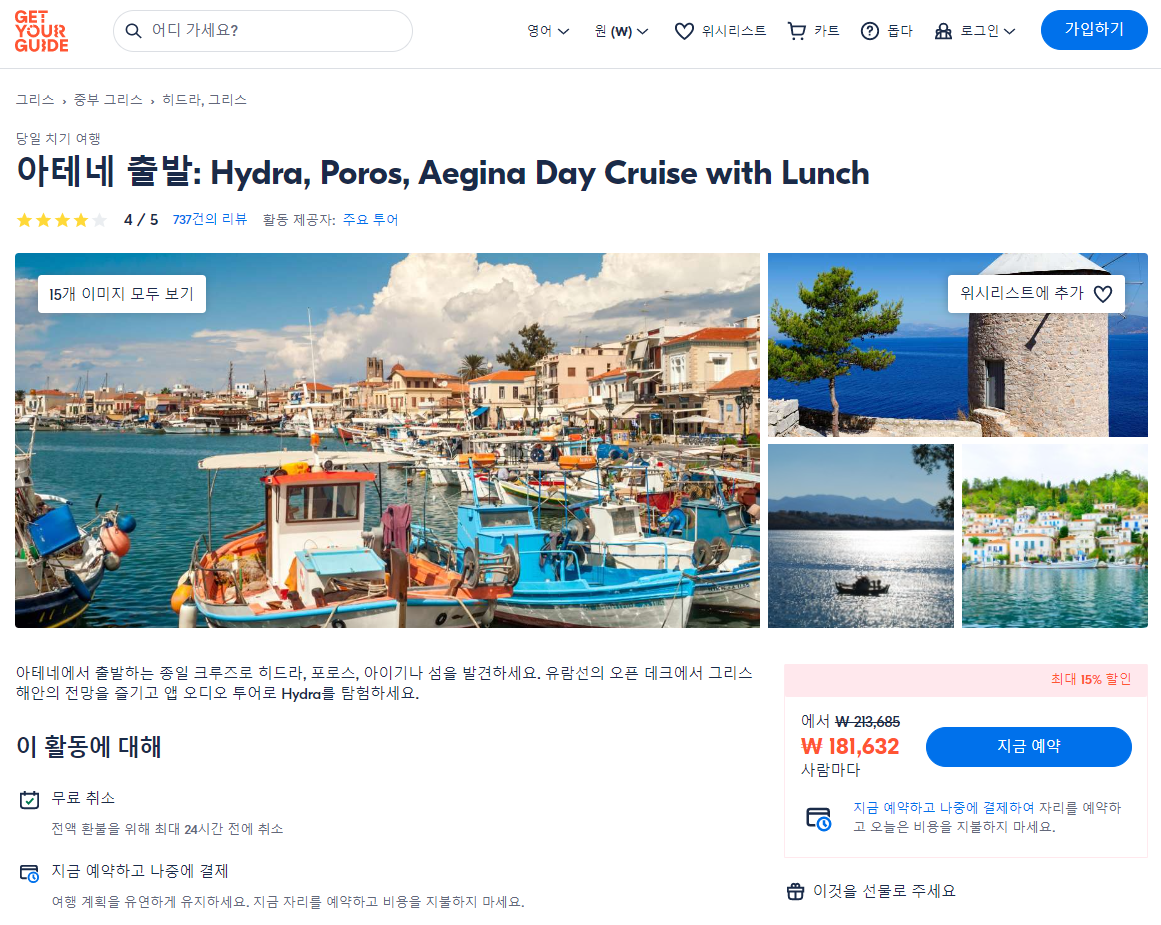Screen dimensions: 1161x925
Task: Open the 그리스 breadcrumb
Action: tap(35, 100)
